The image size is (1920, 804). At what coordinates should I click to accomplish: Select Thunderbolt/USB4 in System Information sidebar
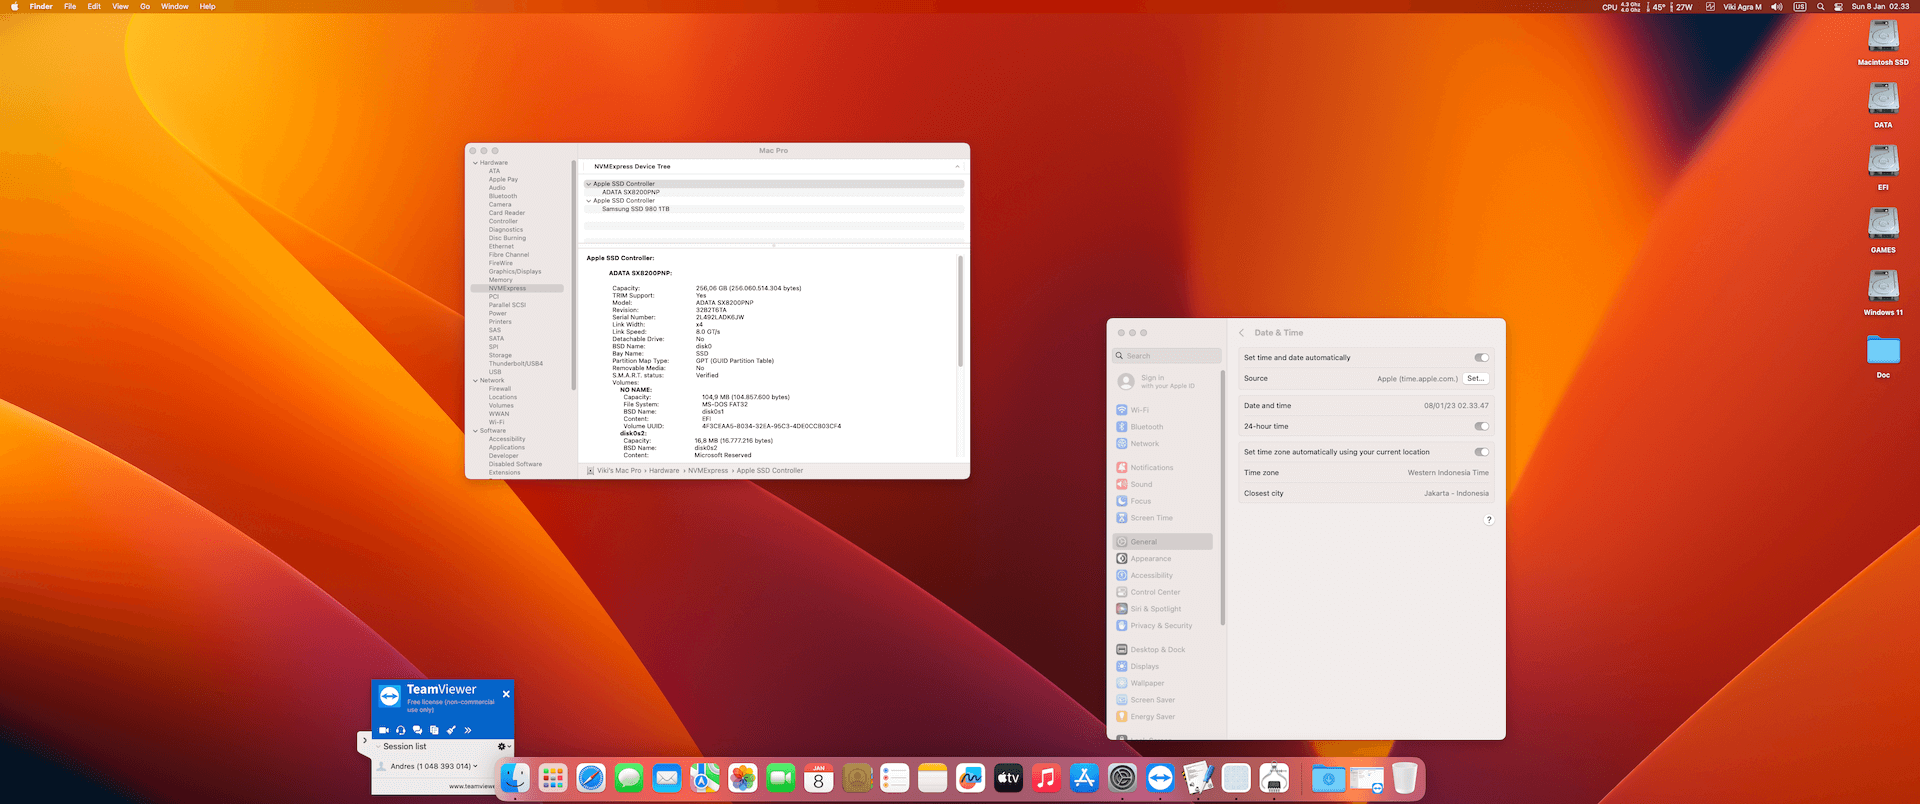tap(516, 364)
